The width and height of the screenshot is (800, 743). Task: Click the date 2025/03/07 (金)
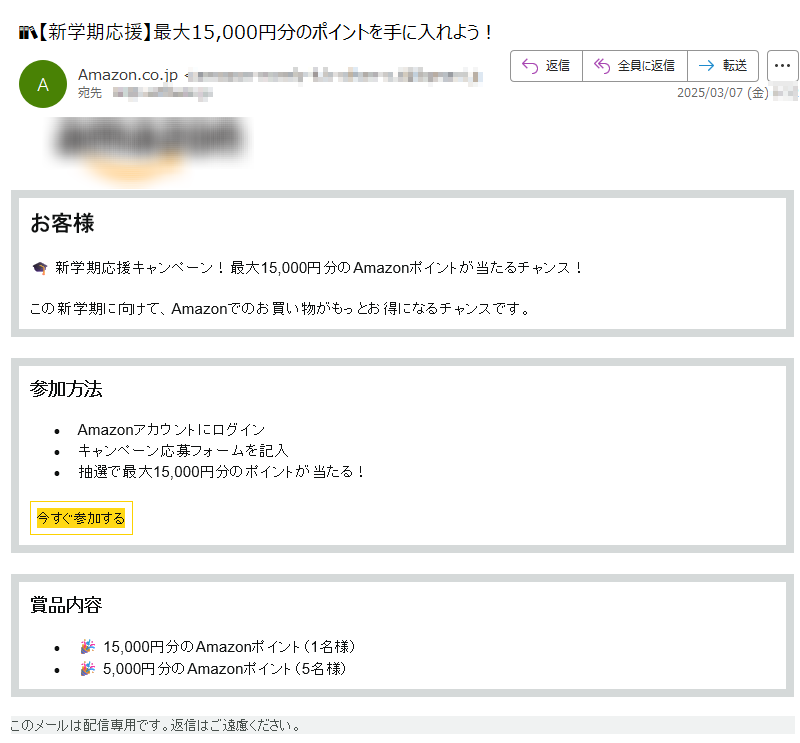coord(722,93)
